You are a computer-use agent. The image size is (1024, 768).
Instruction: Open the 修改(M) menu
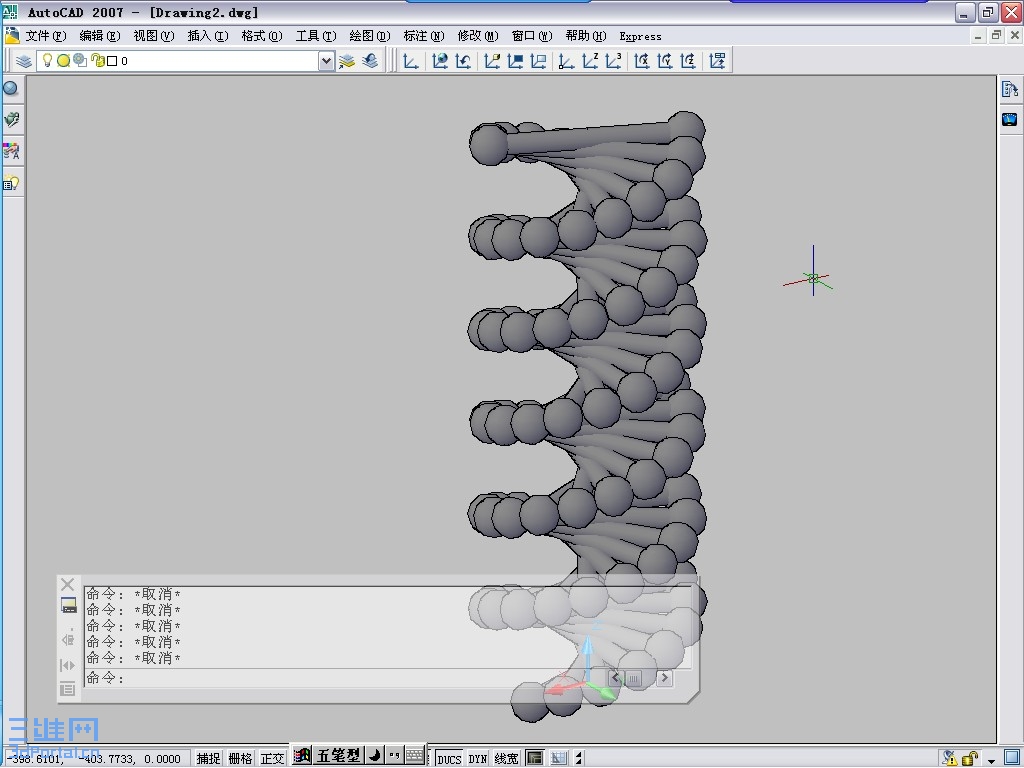click(478, 36)
